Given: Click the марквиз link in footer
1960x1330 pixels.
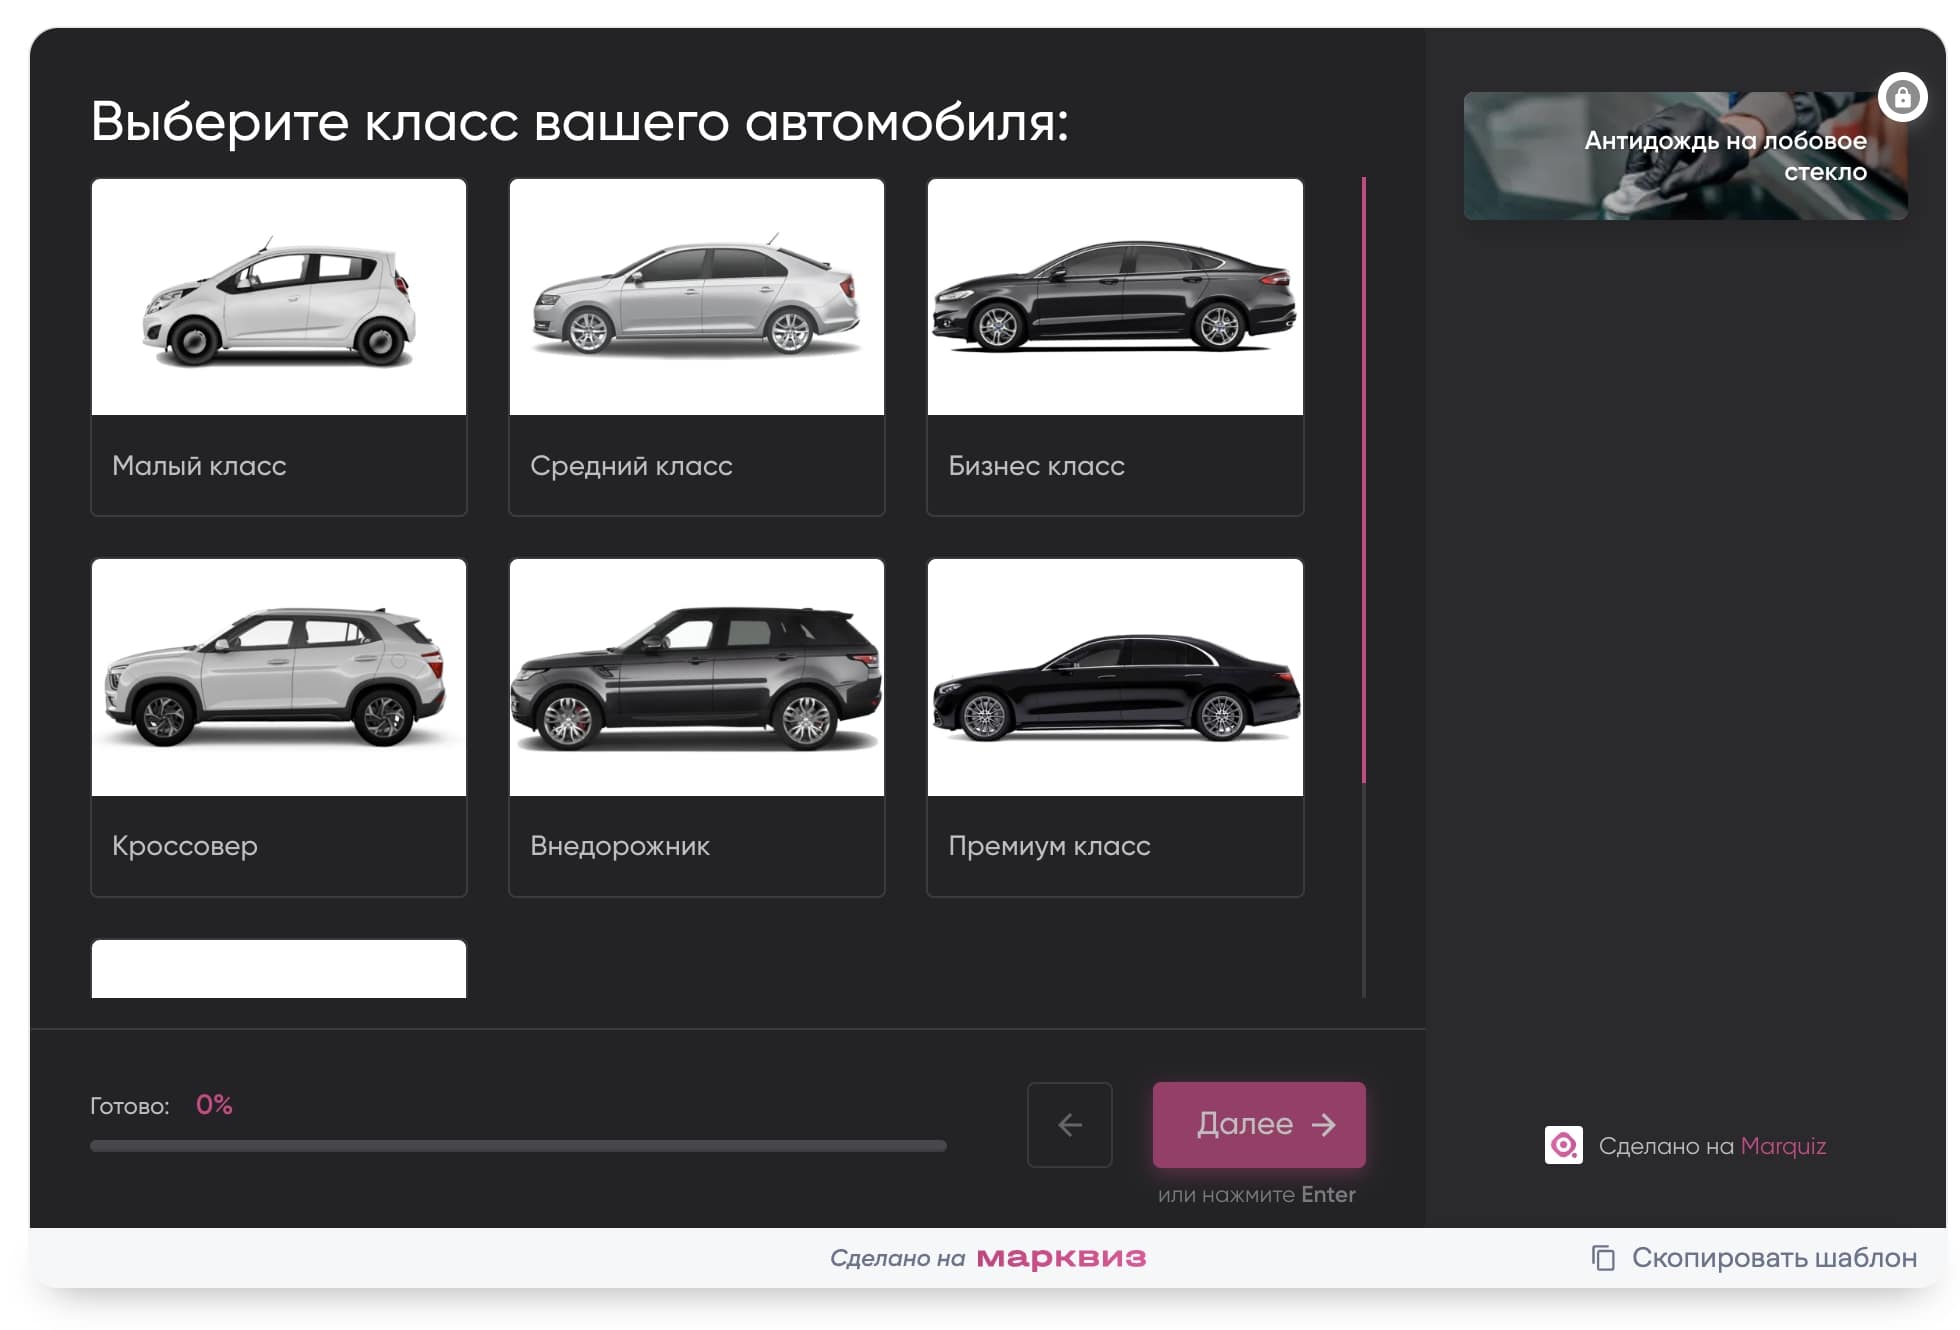Looking at the screenshot, I should click(1060, 1257).
